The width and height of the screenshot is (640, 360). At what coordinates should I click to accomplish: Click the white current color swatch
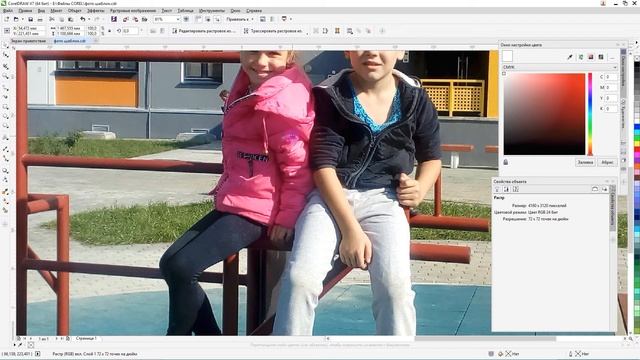click(507, 56)
